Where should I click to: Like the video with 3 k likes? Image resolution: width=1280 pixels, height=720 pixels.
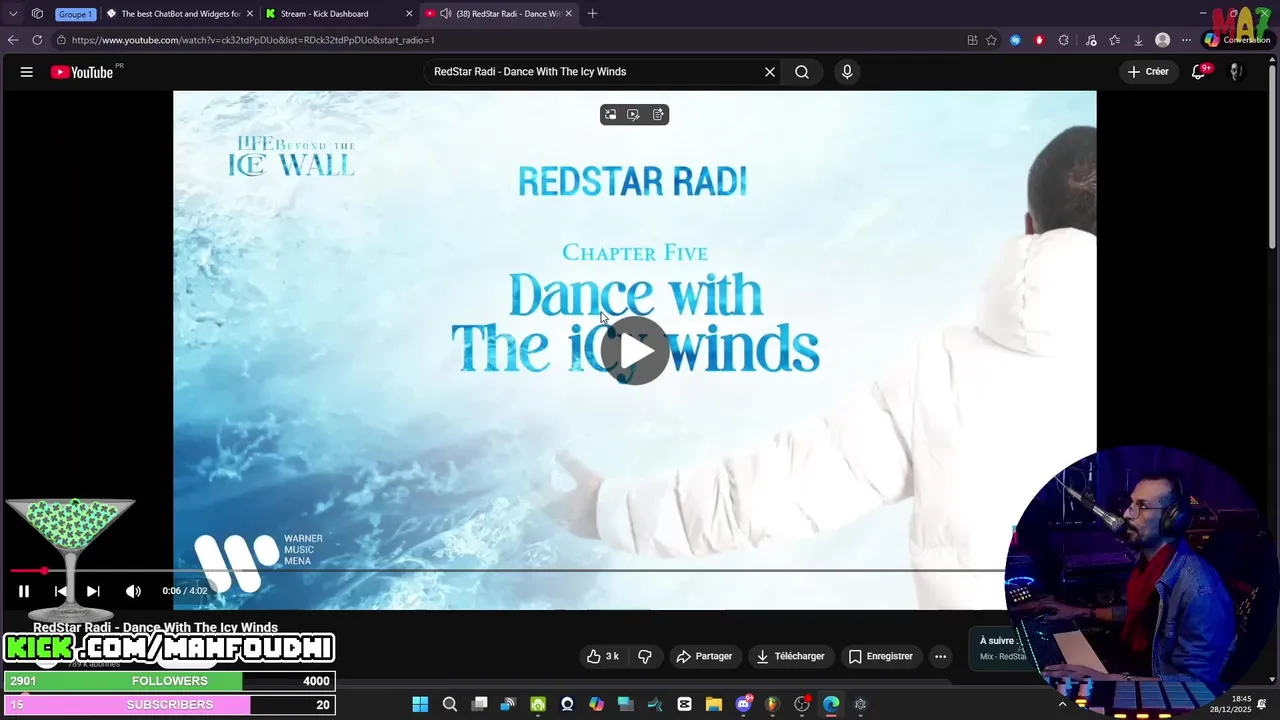pyautogui.click(x=603, y=656)
